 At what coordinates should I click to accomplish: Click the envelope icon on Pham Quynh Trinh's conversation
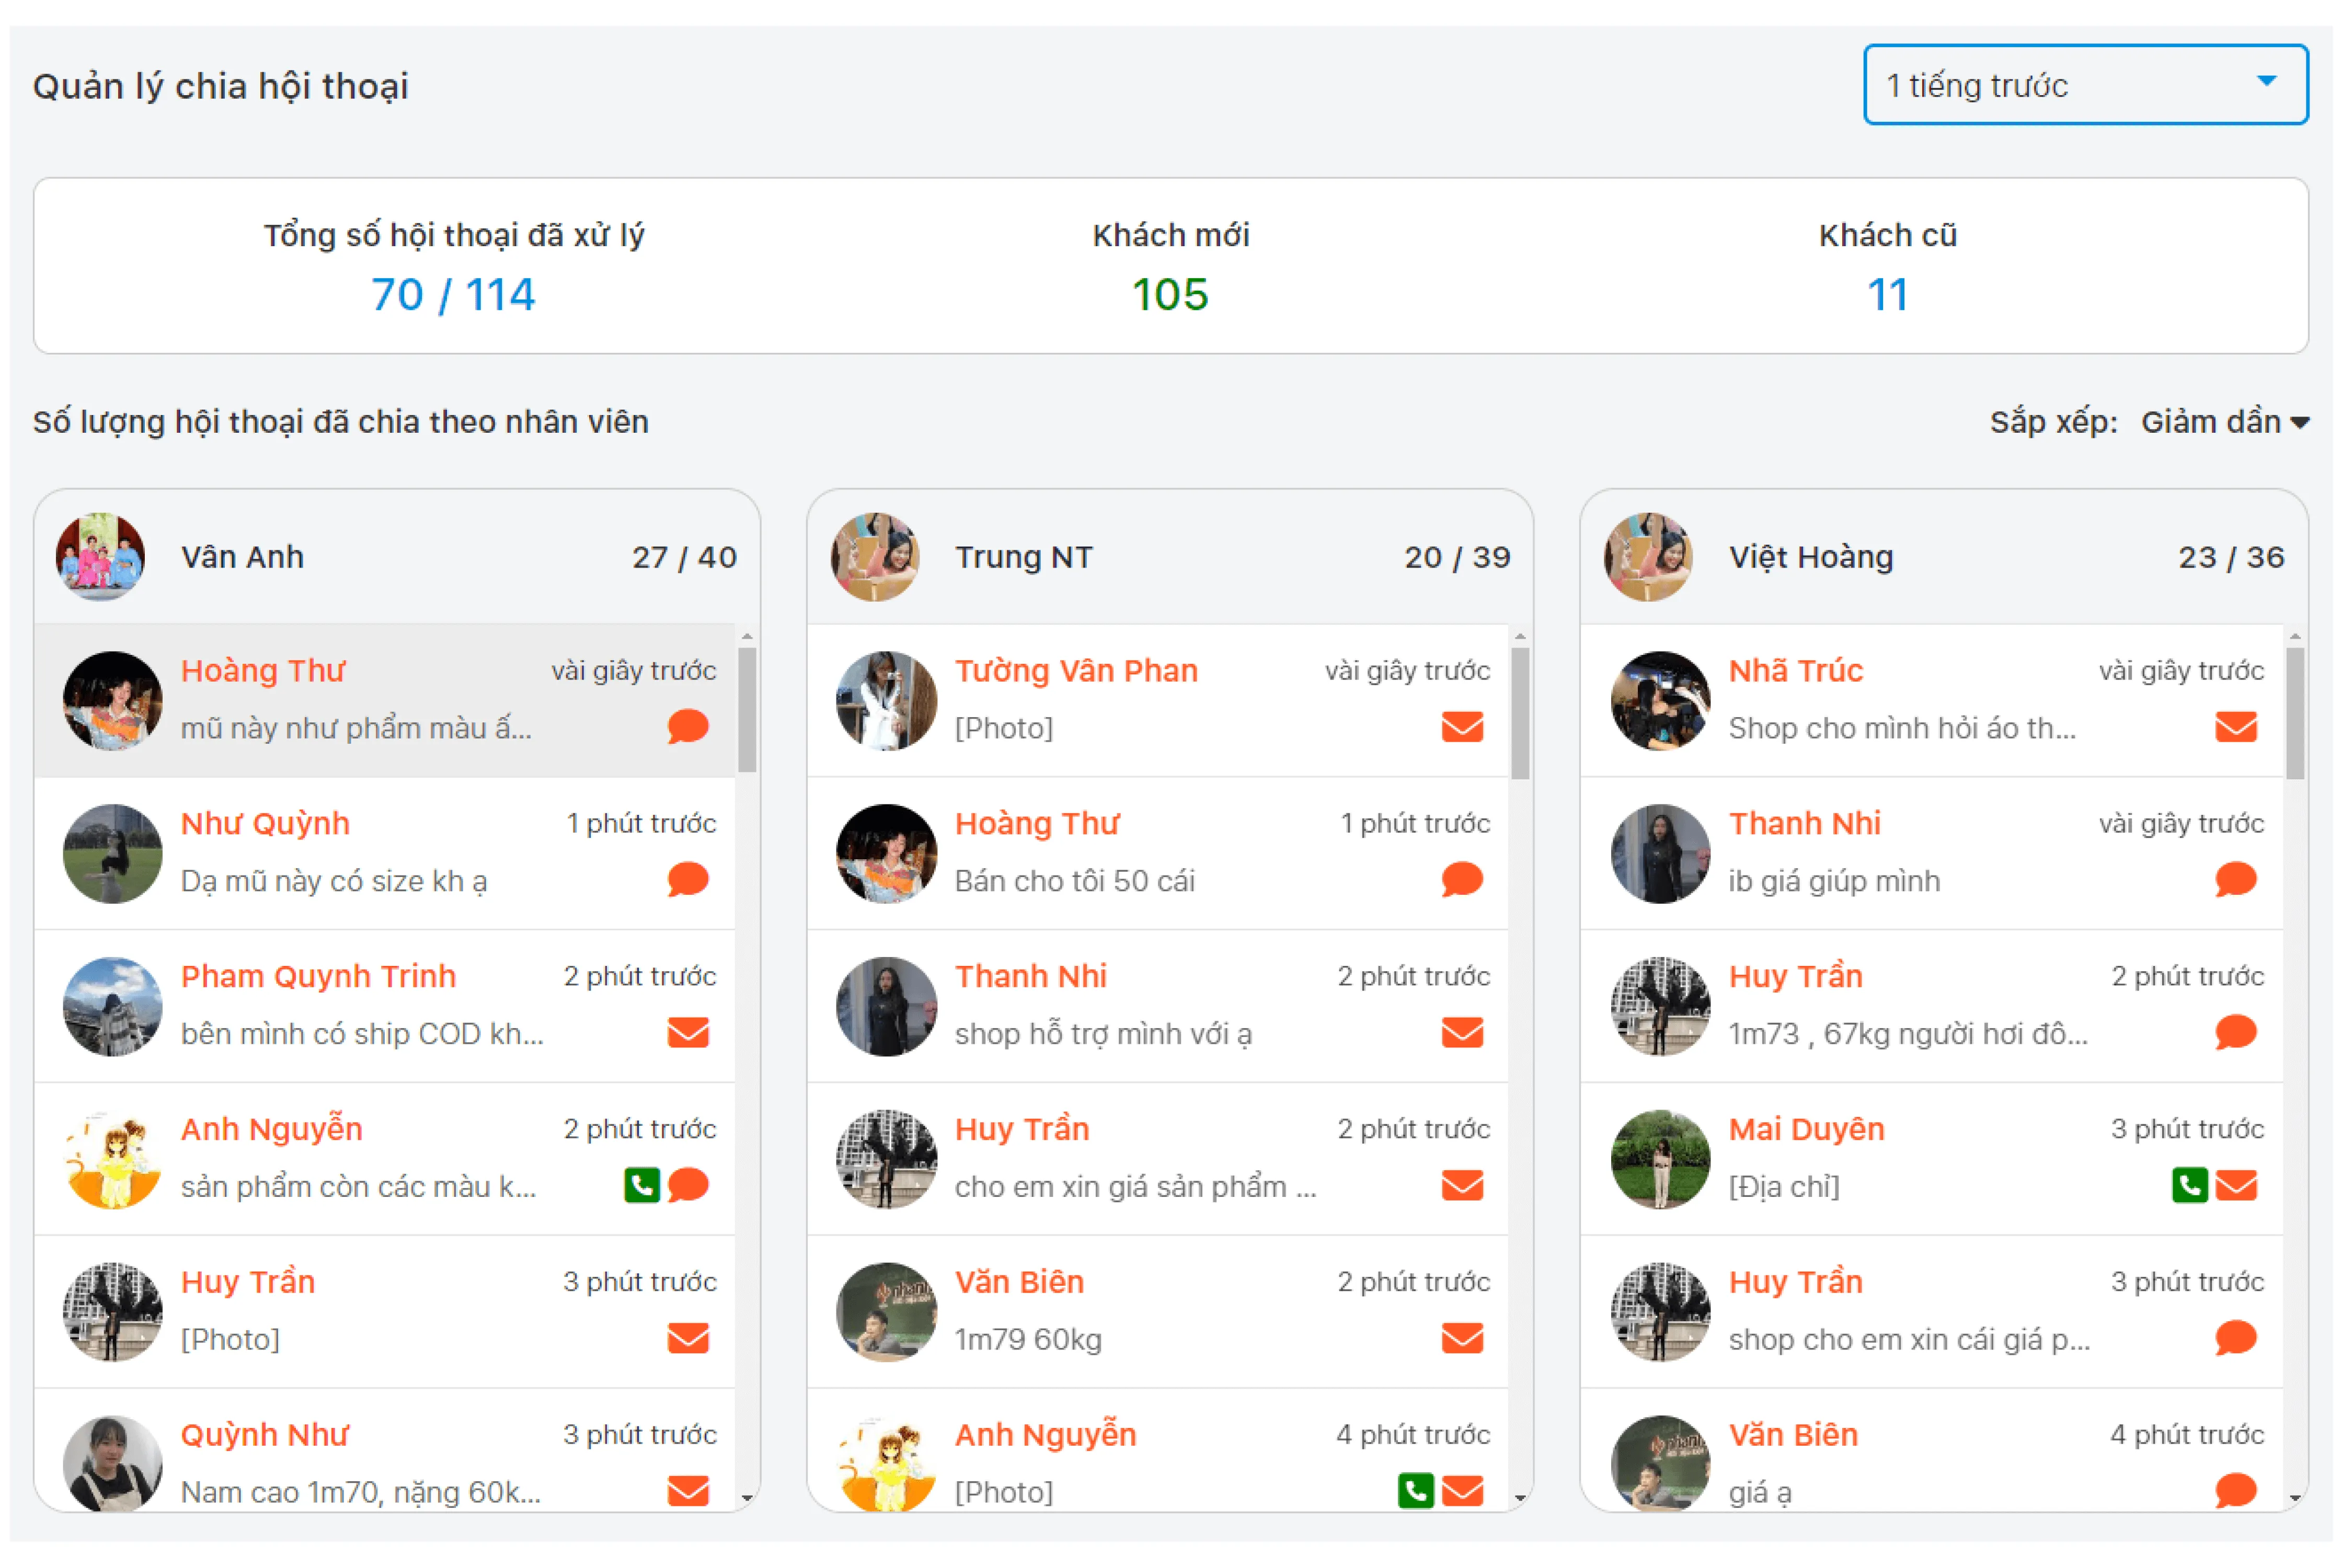coord(688,1033)
